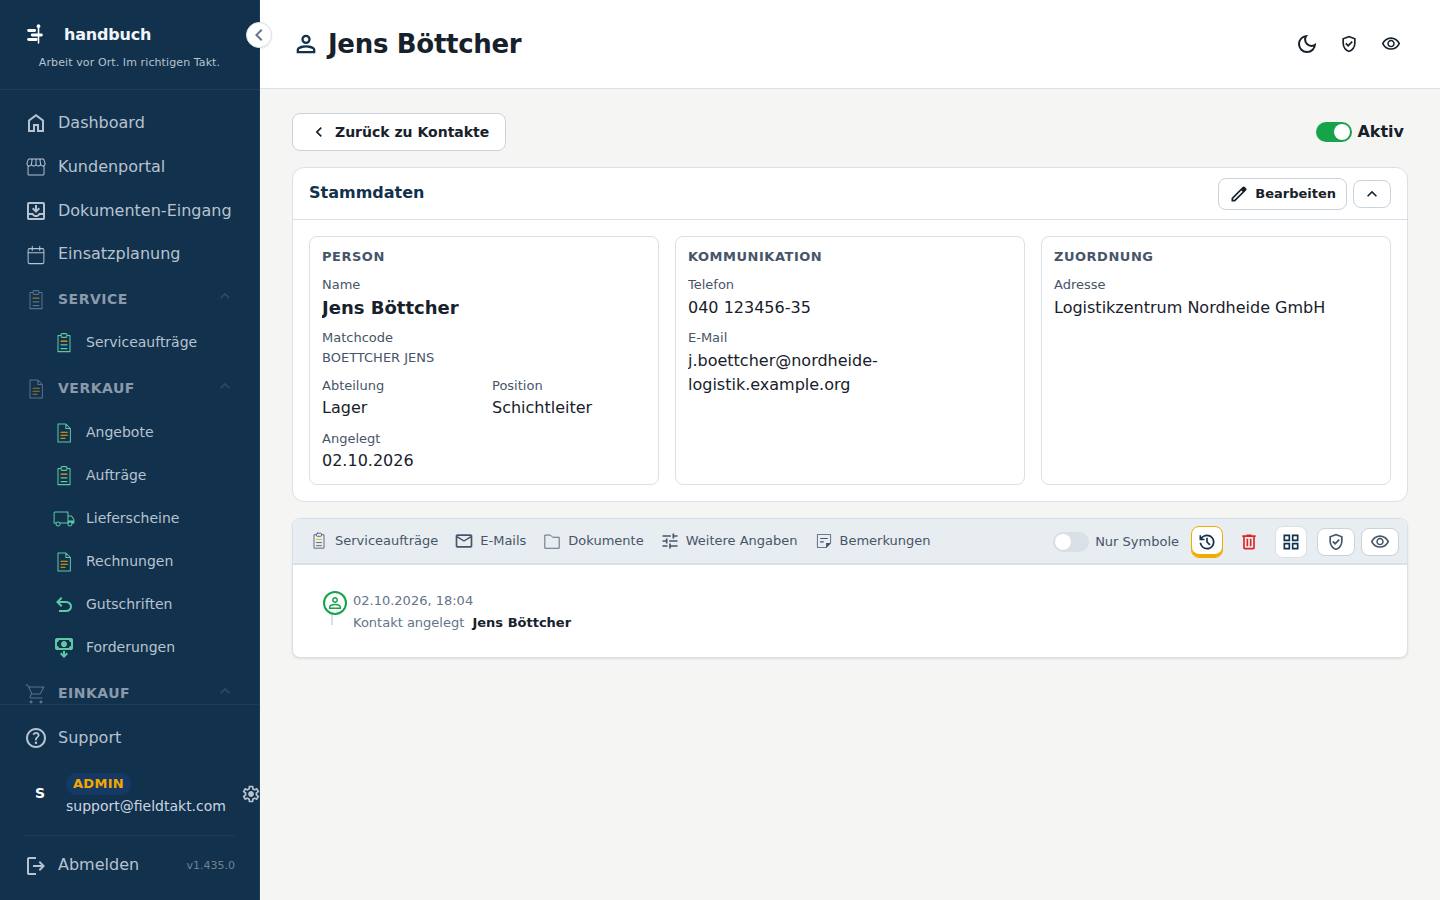Open the grid layout icon in toolbar
Viewport: 1440px width, 900px height.
point(1291,541)
